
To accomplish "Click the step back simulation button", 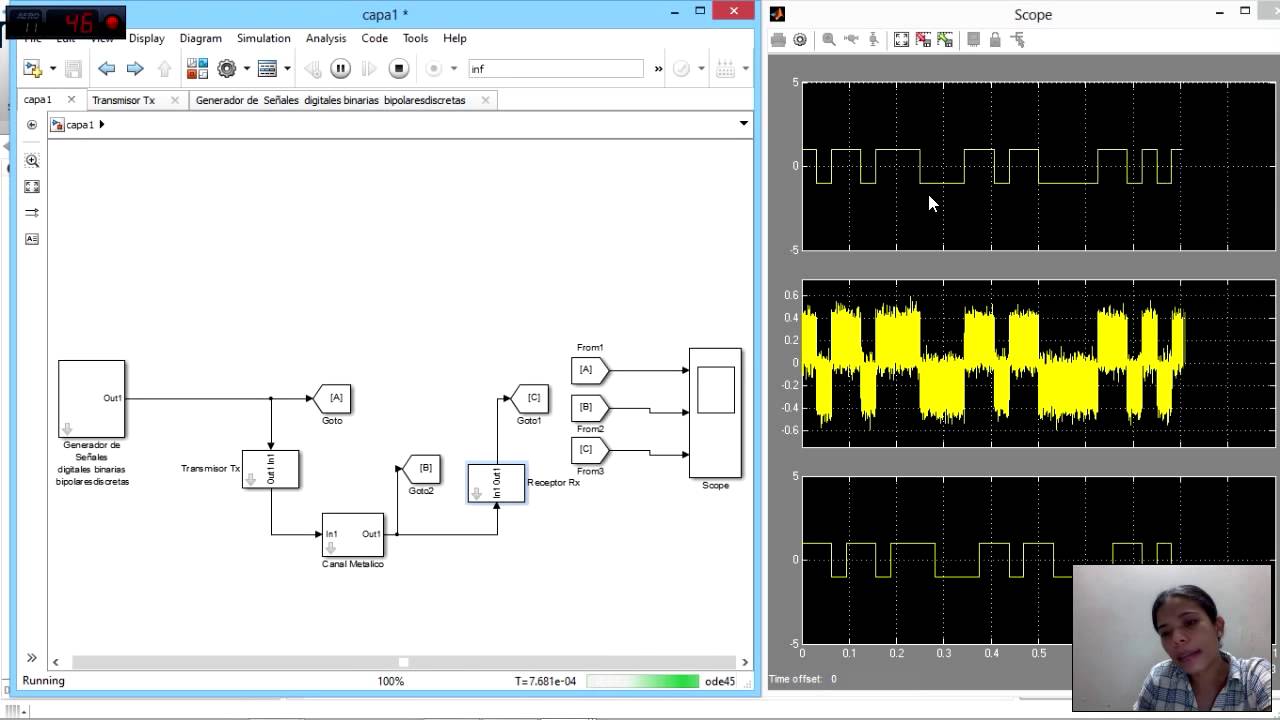I will pyautogui.click(x=312, y=69).
